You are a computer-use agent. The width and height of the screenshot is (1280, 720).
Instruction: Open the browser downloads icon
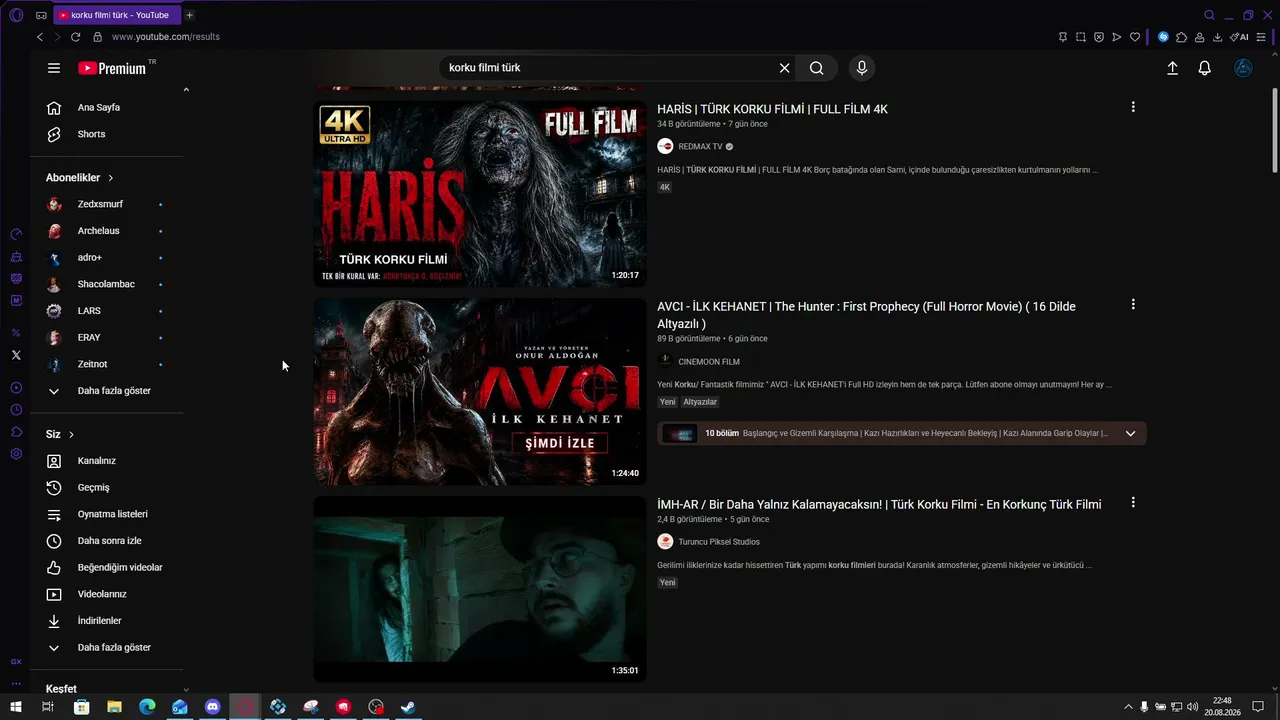coord(1218,37)
